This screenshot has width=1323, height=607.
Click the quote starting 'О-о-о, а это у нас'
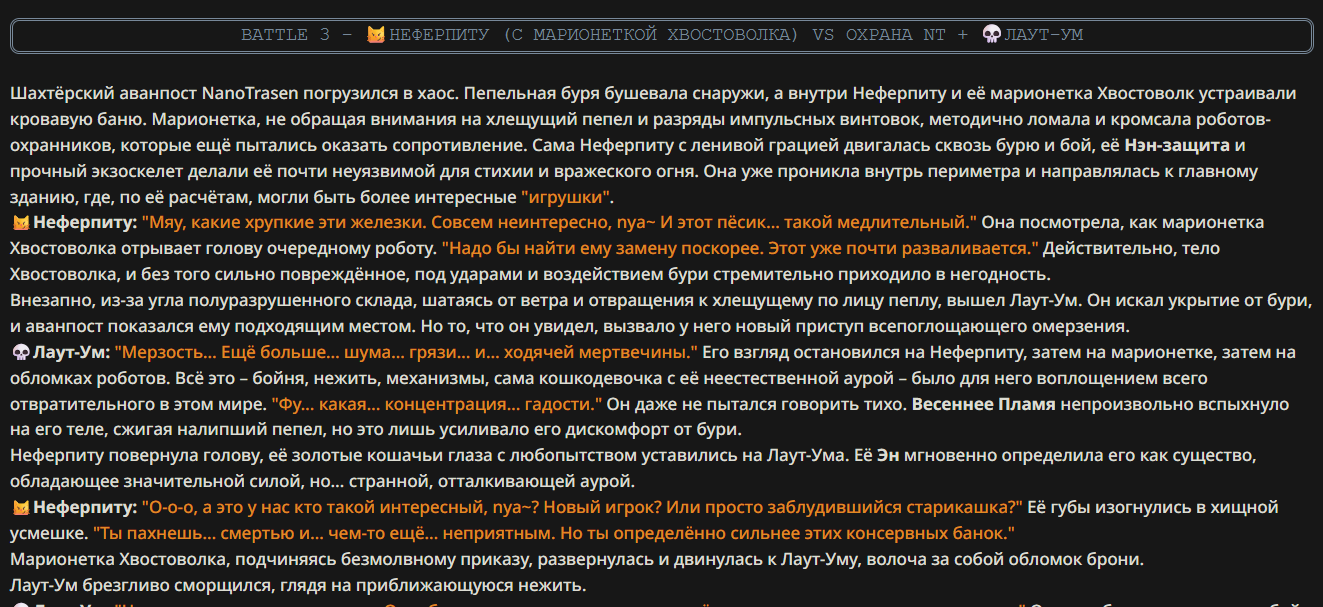pyautogui.click(x=583, y=508)
